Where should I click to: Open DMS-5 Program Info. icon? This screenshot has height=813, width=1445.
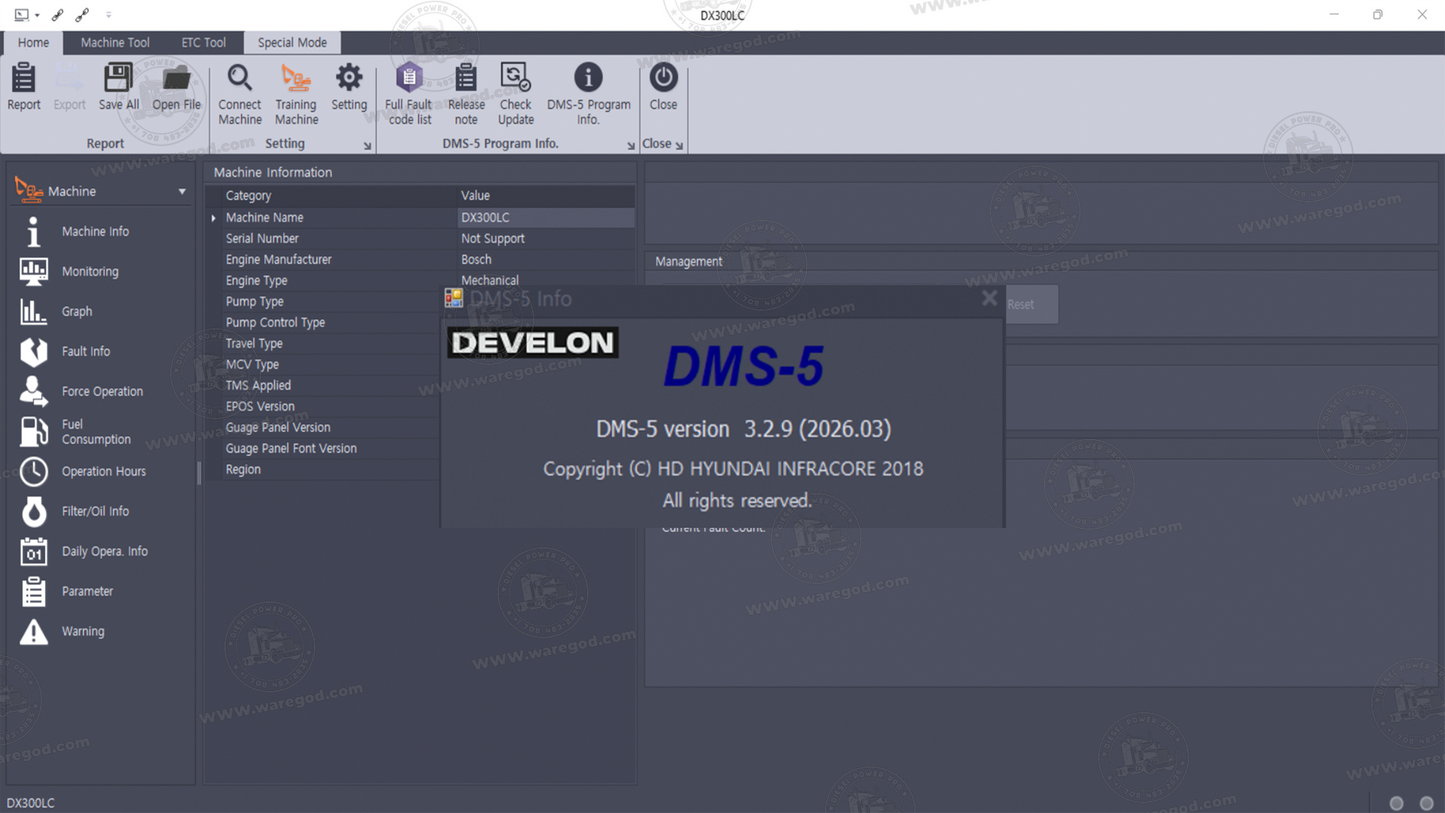click(588, 94)
